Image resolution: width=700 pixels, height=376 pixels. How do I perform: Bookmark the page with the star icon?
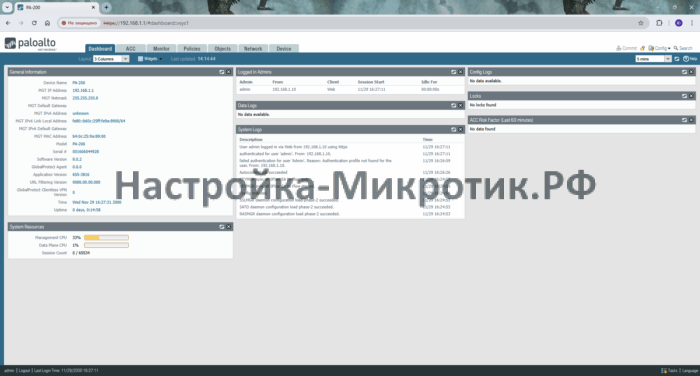coord(641,23)
